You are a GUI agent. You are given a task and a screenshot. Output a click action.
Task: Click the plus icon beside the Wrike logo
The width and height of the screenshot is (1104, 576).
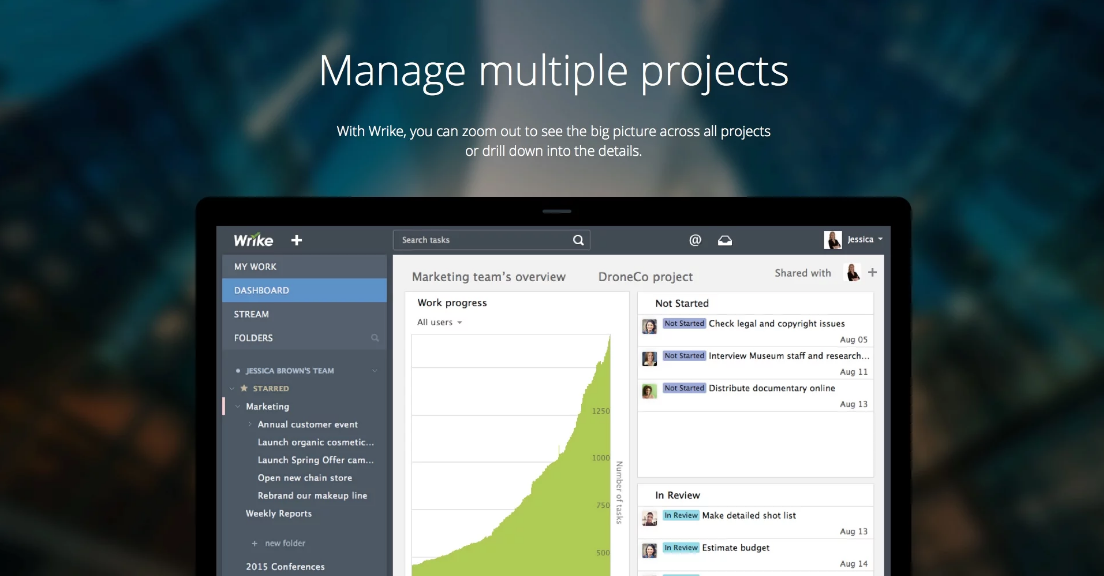point(296,240)
